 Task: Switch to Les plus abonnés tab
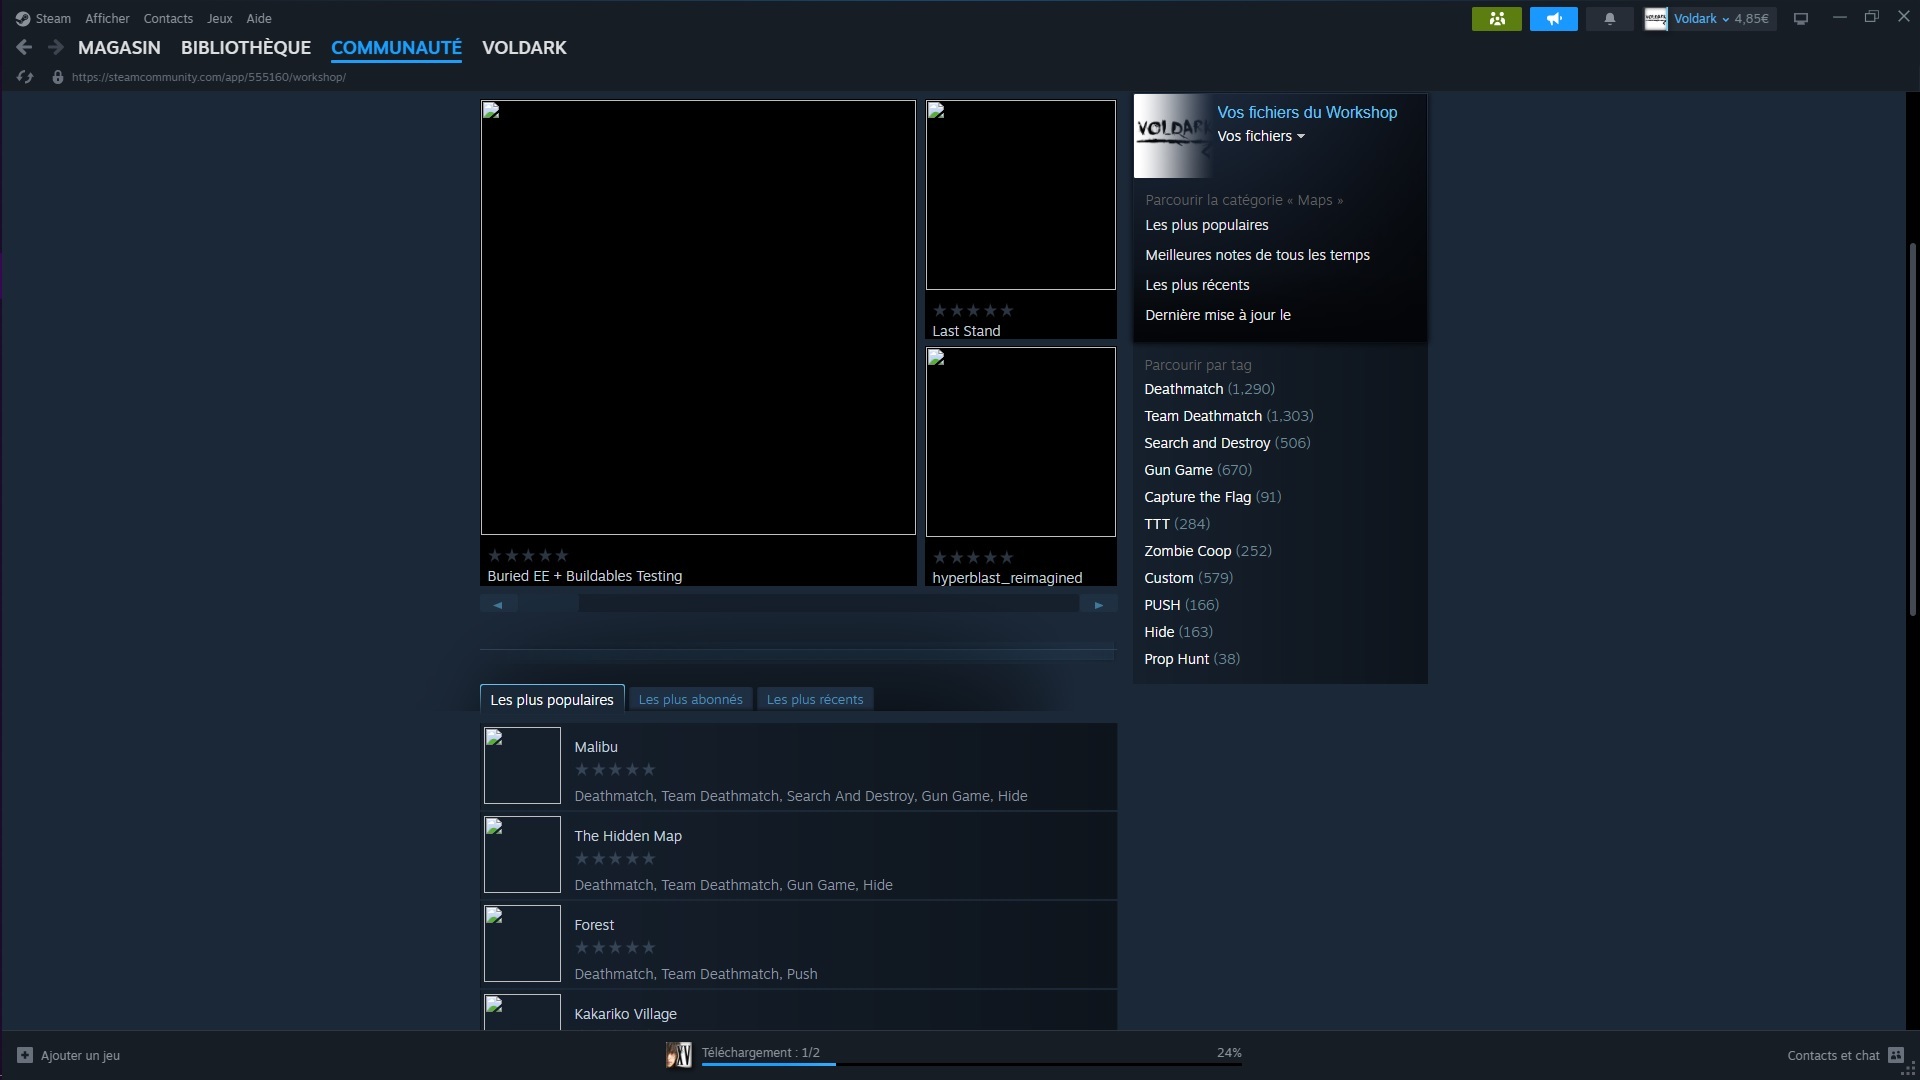click(690, 700)
